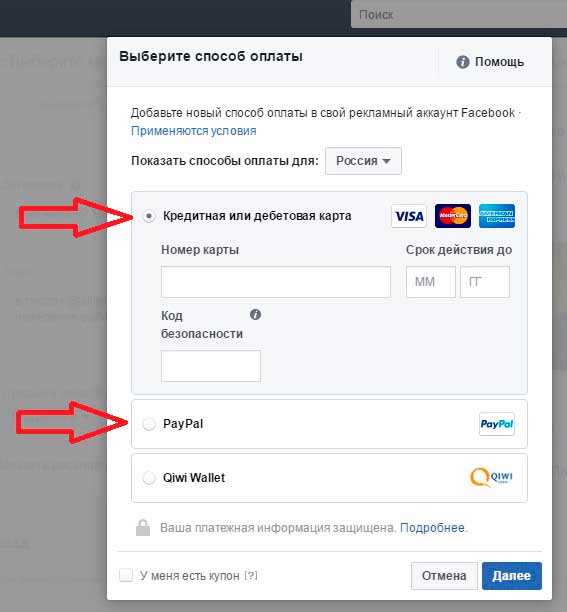Click Далее to continue

click(x=512, y=576)
